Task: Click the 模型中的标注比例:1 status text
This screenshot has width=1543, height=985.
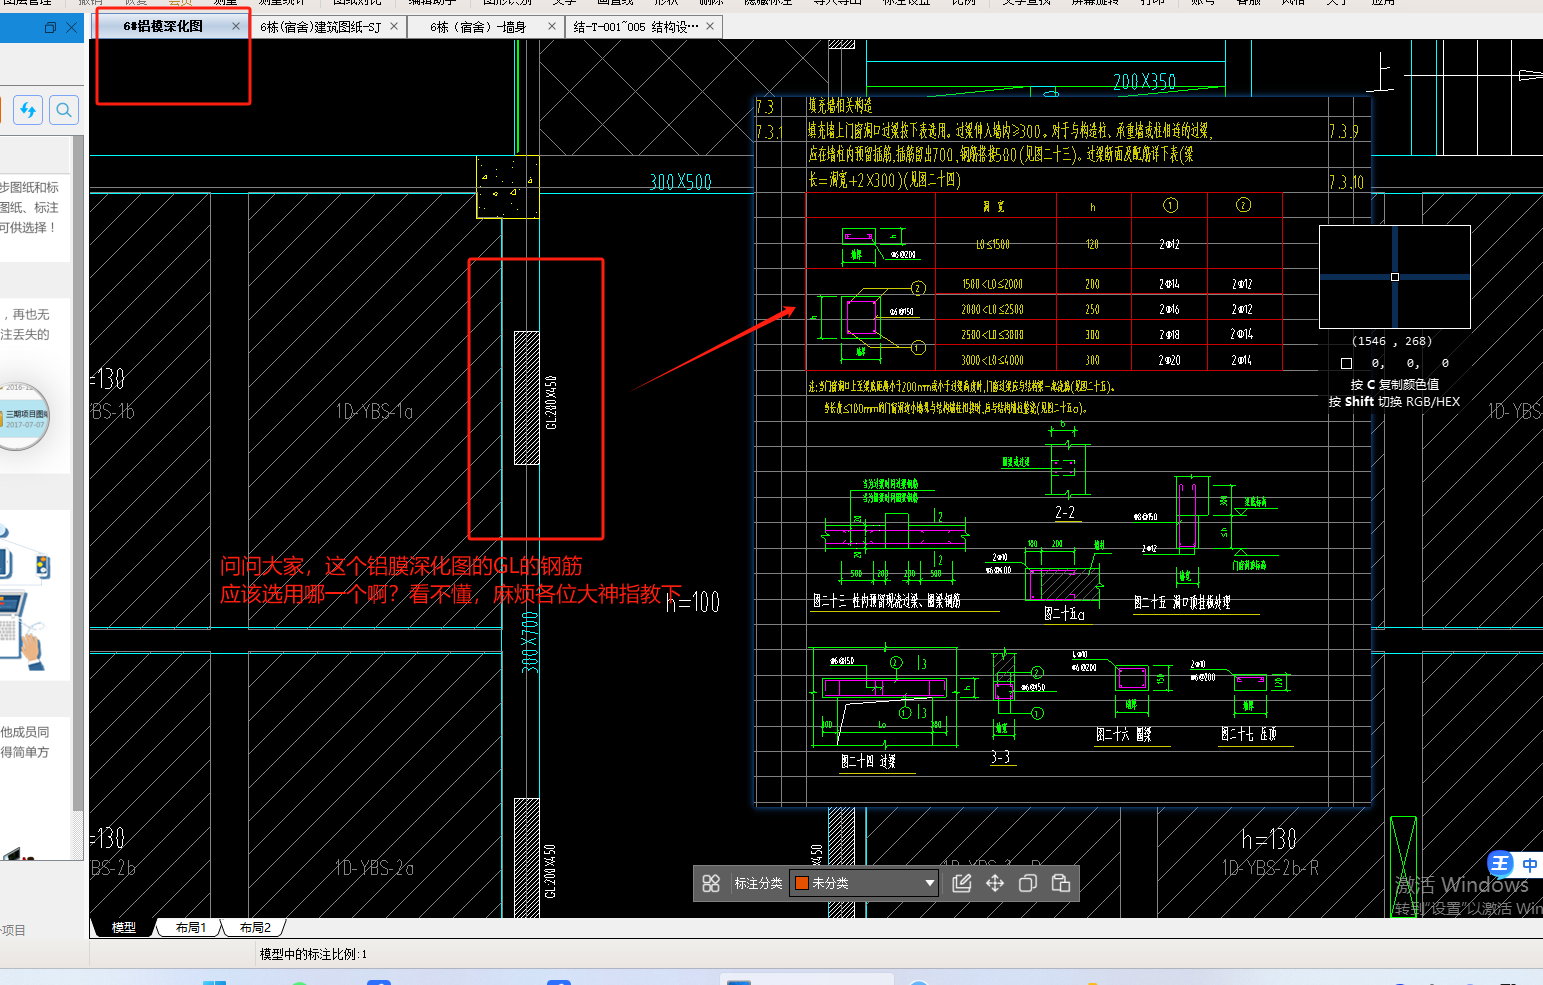Action: 313,954
